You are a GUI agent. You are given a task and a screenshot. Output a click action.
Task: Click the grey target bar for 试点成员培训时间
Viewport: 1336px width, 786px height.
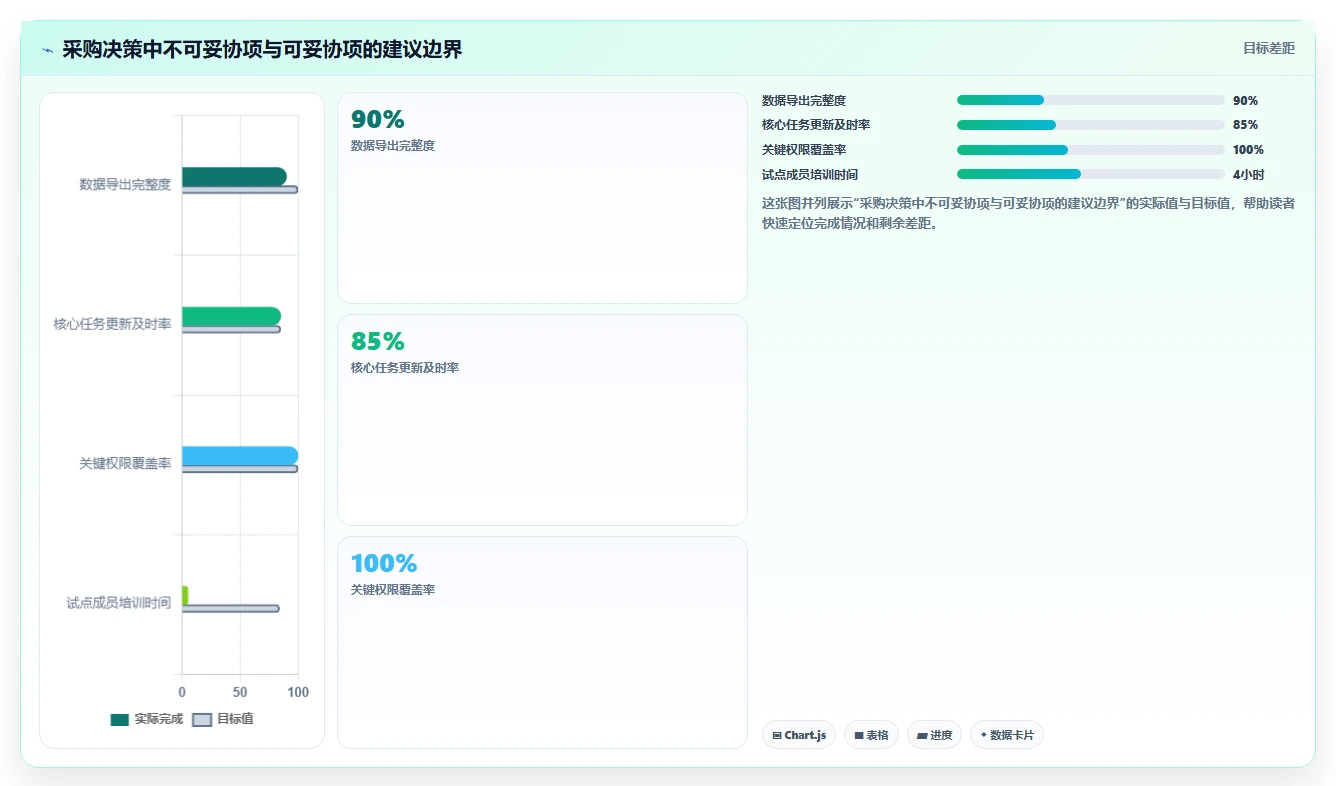click(231, 608)
